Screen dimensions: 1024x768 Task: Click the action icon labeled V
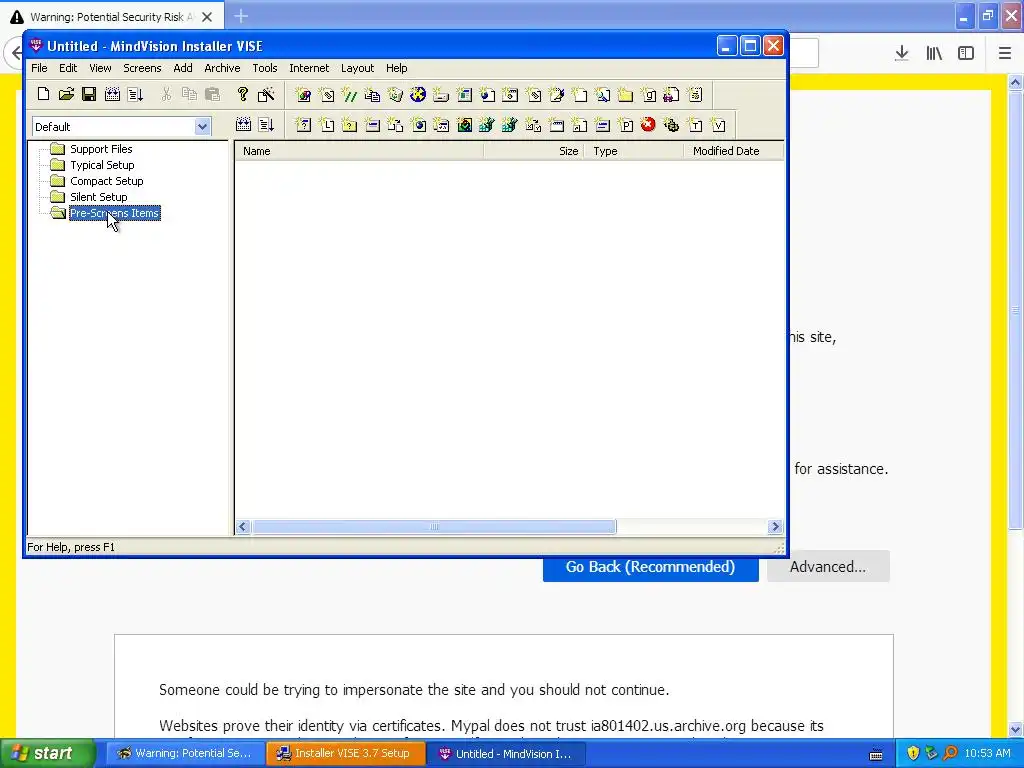(x=718, y=125)
